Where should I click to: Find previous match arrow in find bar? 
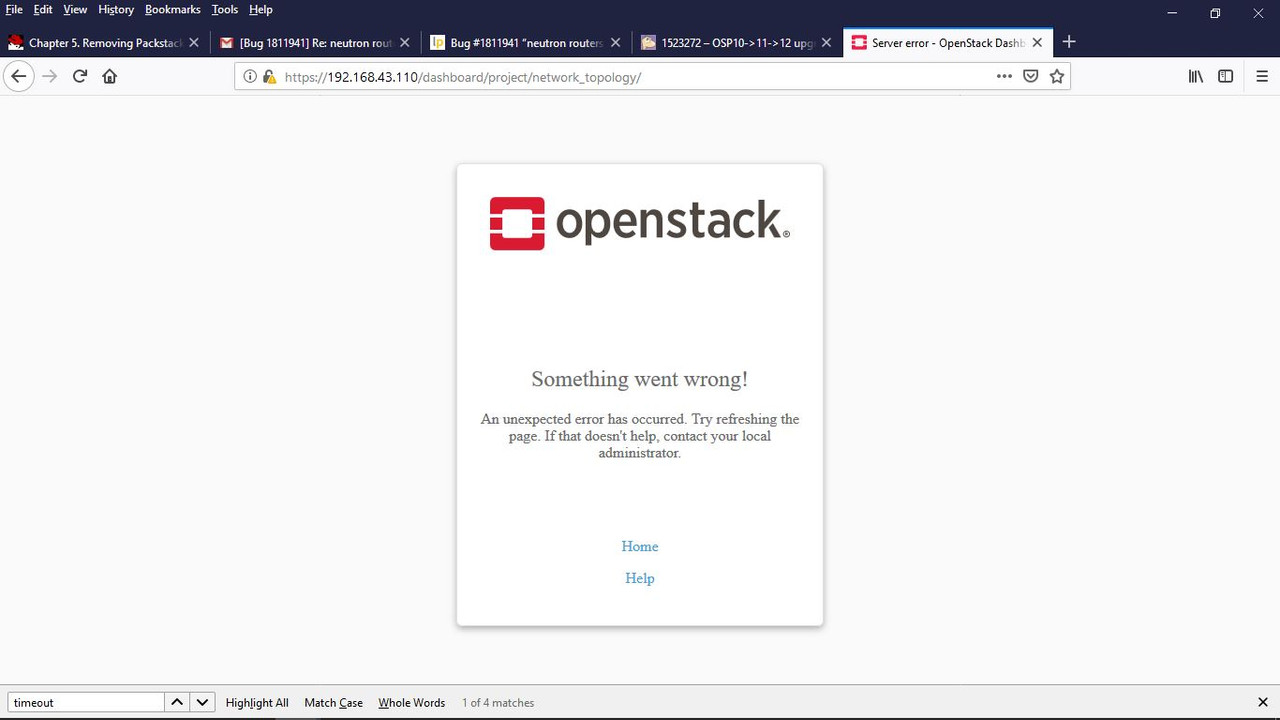pyautogui.click(x=177, y=702)
